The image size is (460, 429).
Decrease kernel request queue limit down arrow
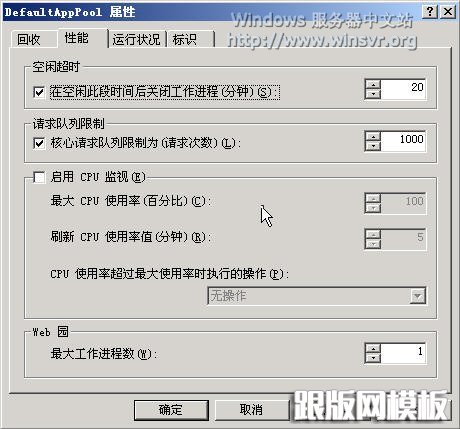[373, 146]
